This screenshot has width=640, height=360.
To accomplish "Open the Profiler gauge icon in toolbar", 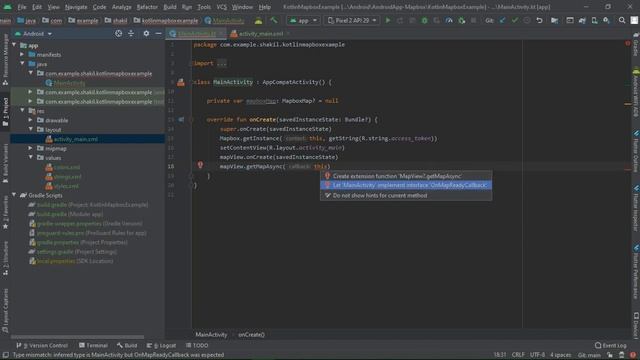I will pyautogui.click(x=449, y=20).
